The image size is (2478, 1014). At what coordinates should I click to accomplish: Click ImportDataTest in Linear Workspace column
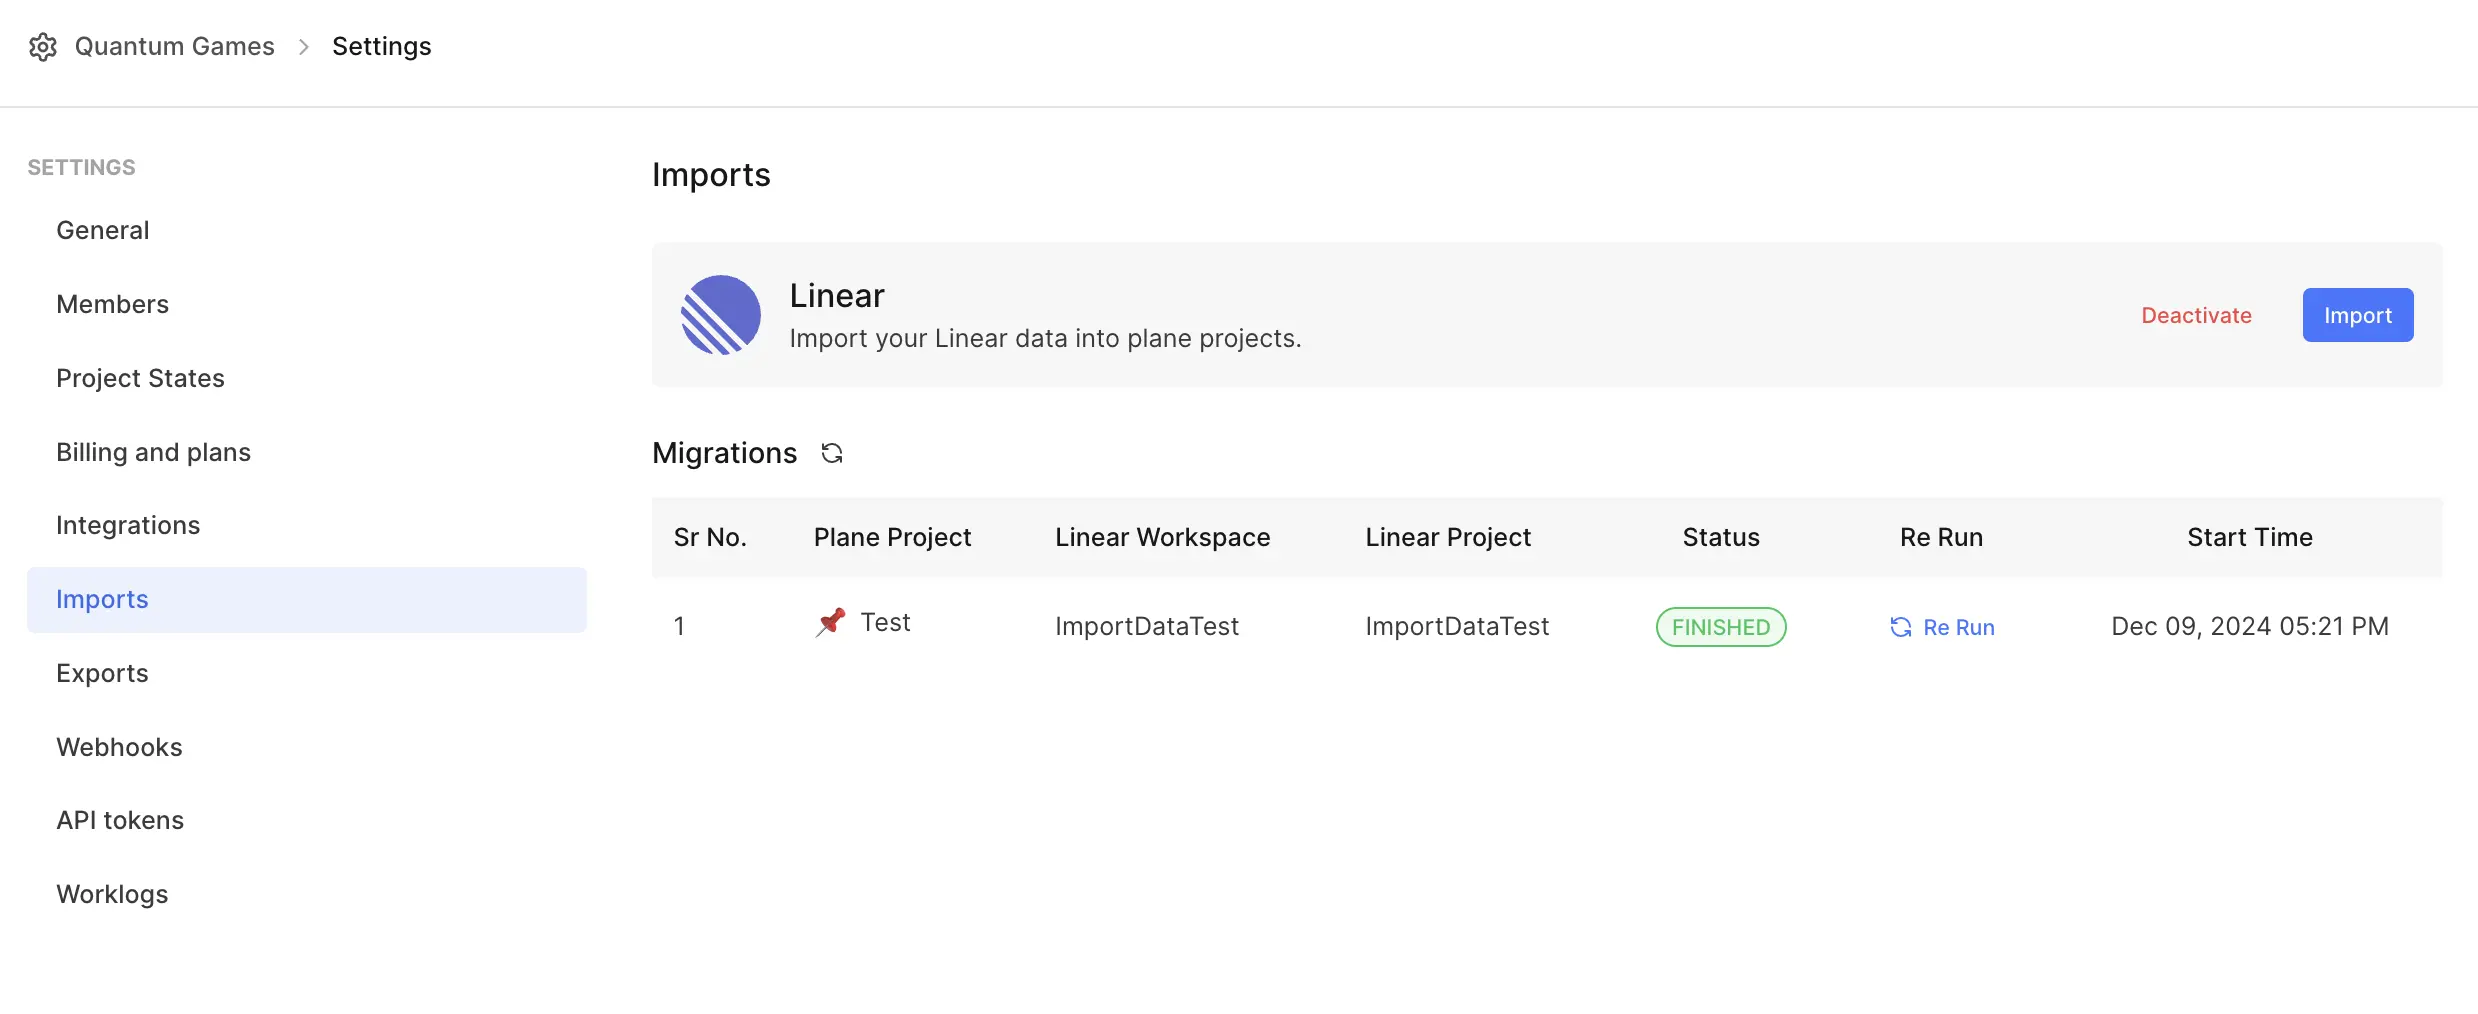click(x=1147, y=626)
